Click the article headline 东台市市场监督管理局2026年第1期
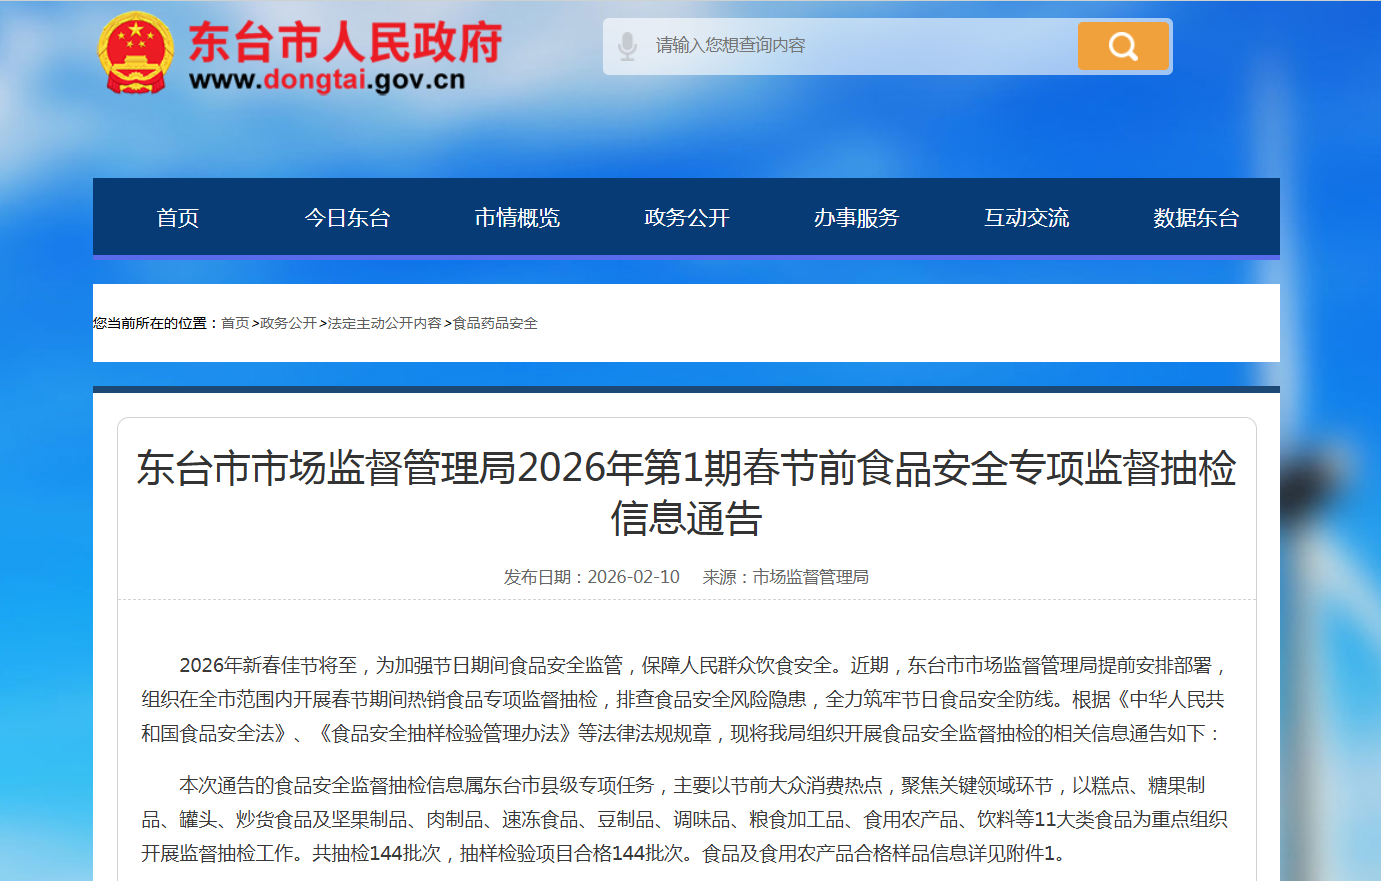 click(687, 493)
